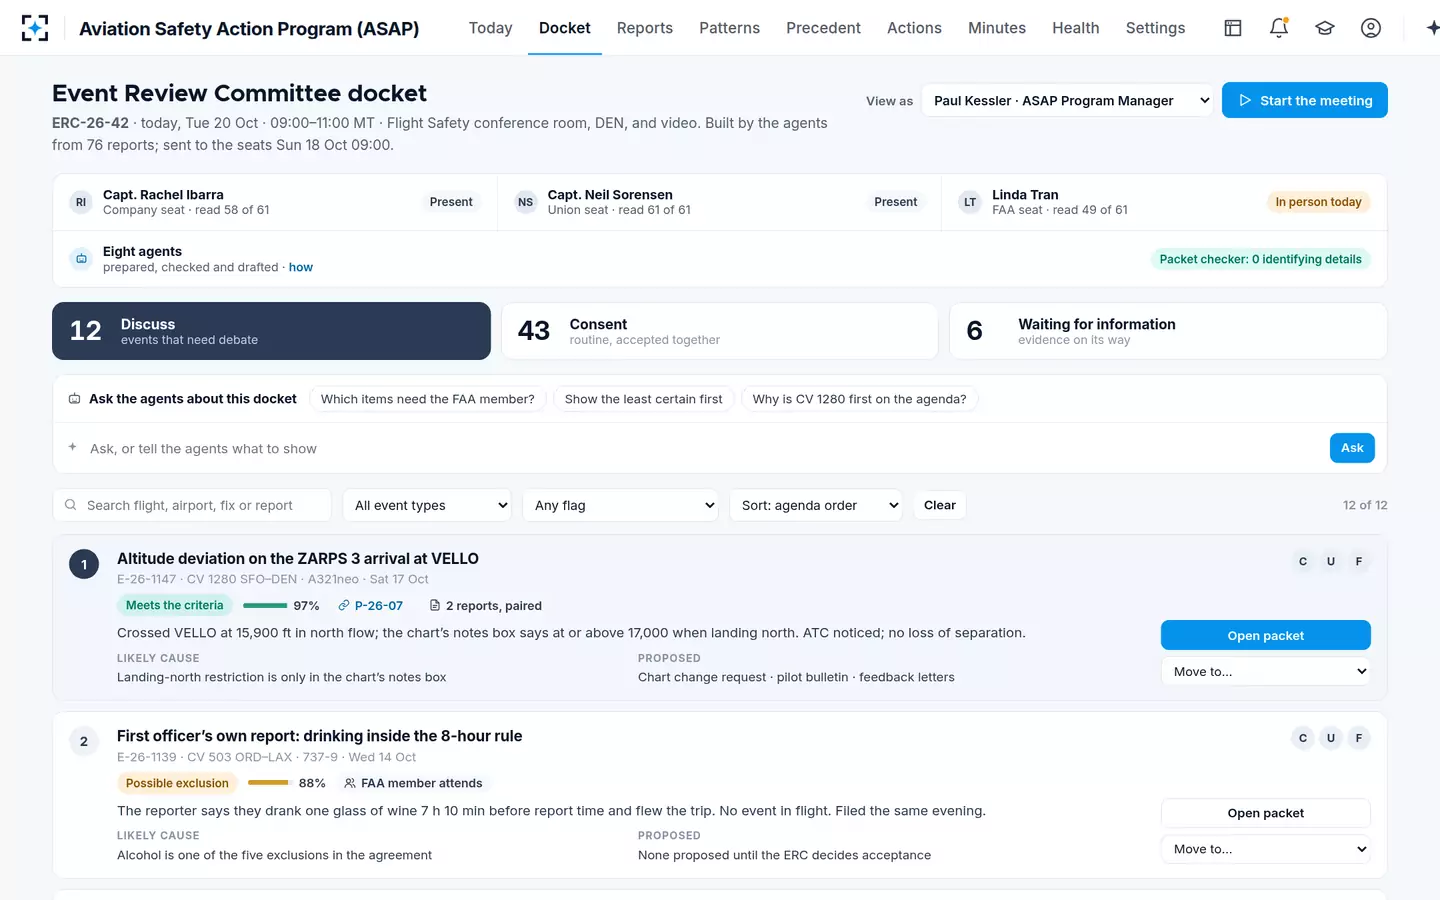Screen dimensions: 1440x900
Task: Click the sparkle icon in the ask field
Action: click(72, 447)
